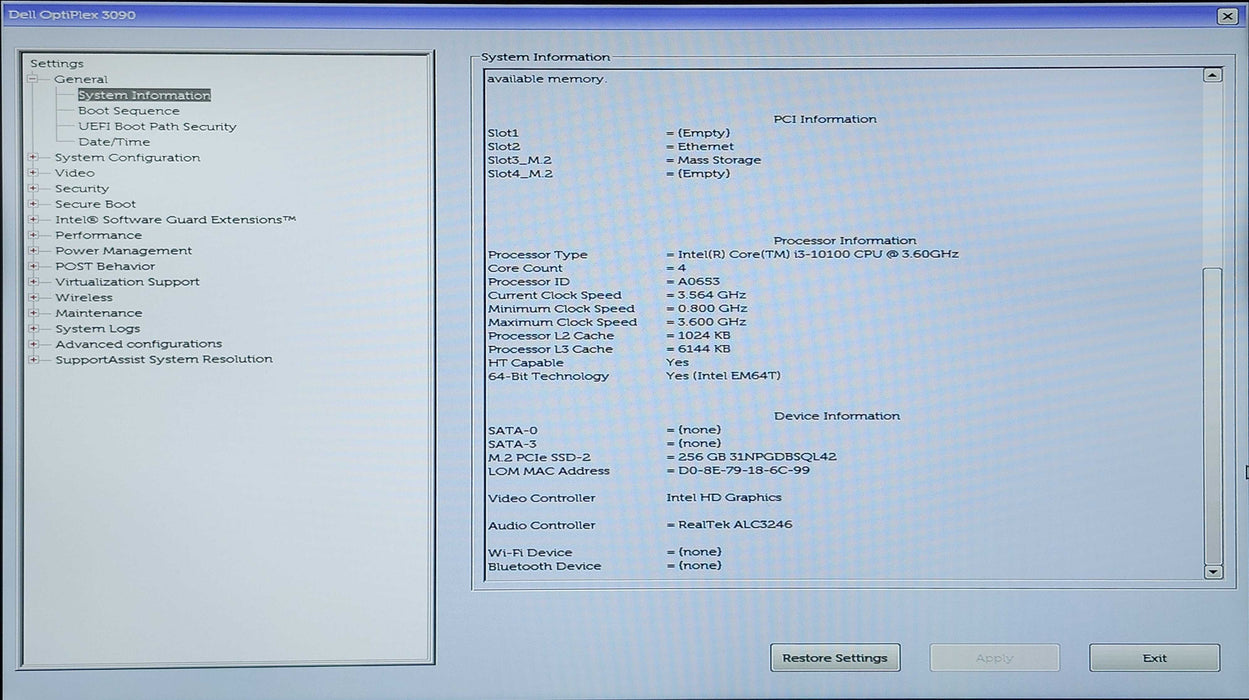Click the Restore Settings button
This screenshot has height=700, width=1249.
(834, 658)
